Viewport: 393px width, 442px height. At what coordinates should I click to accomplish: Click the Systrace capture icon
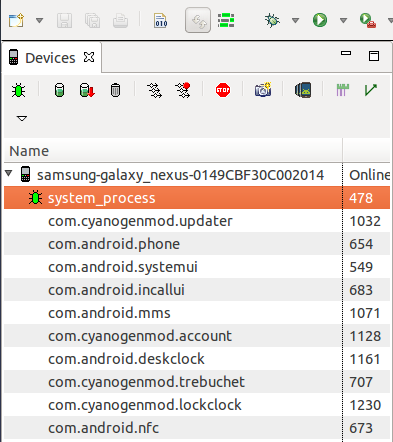343,90
